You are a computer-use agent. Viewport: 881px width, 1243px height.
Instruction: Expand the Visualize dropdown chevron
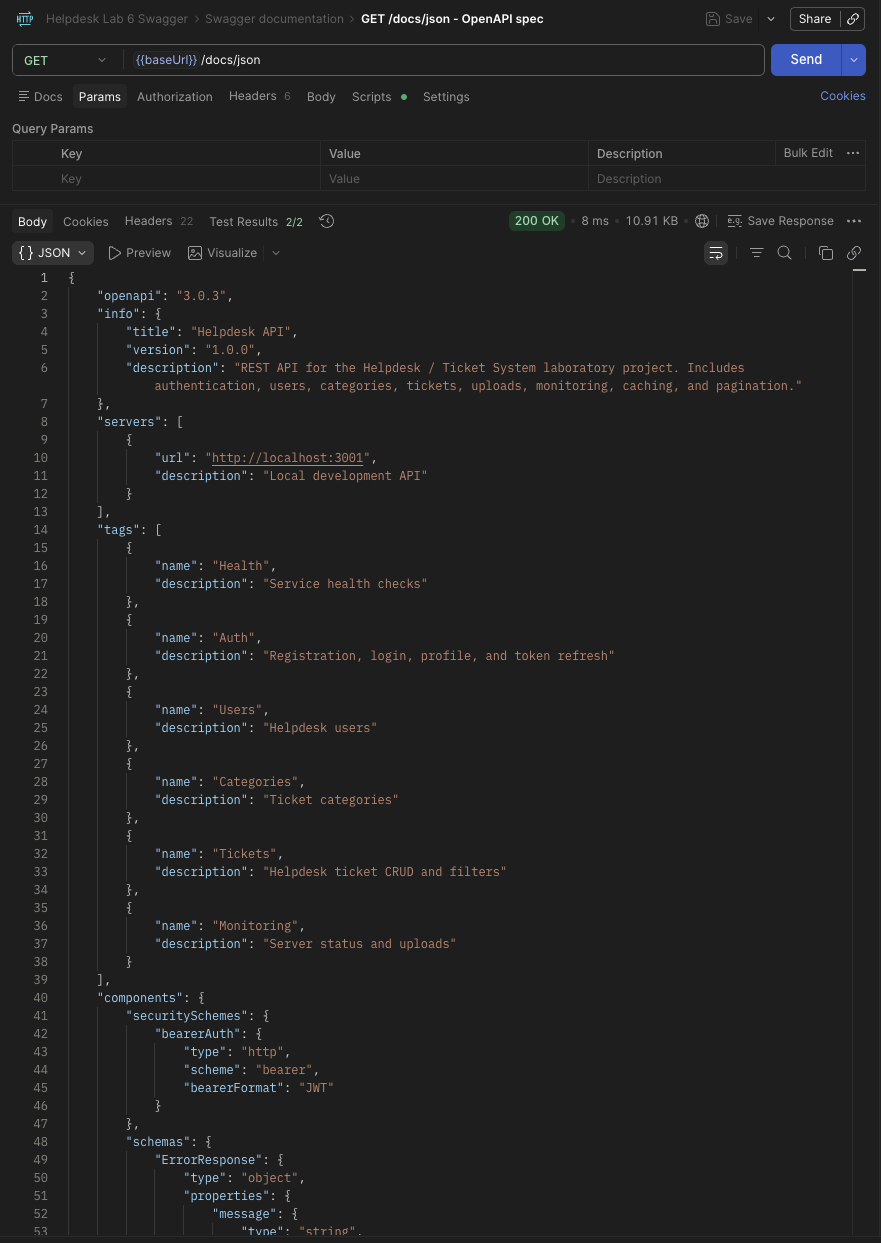[276, 253]
